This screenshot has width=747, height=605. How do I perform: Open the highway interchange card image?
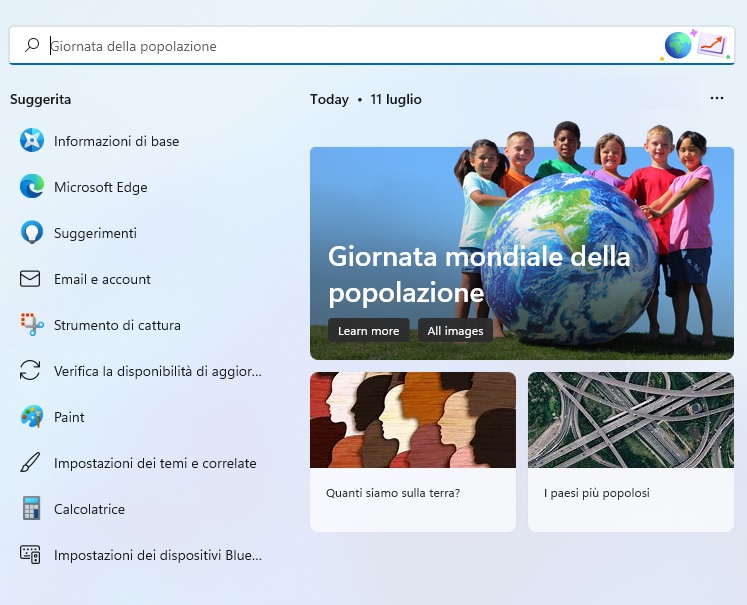[x=631, y=420]
